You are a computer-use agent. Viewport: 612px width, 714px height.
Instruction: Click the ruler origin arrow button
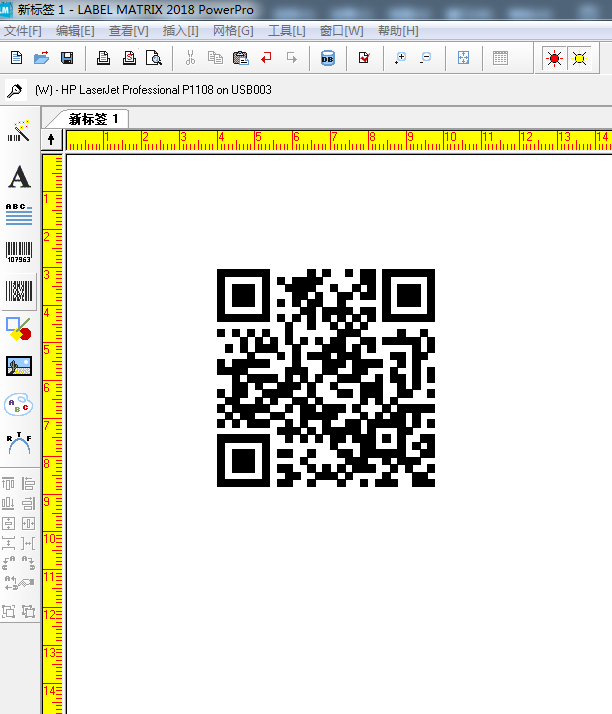(51, 139)
